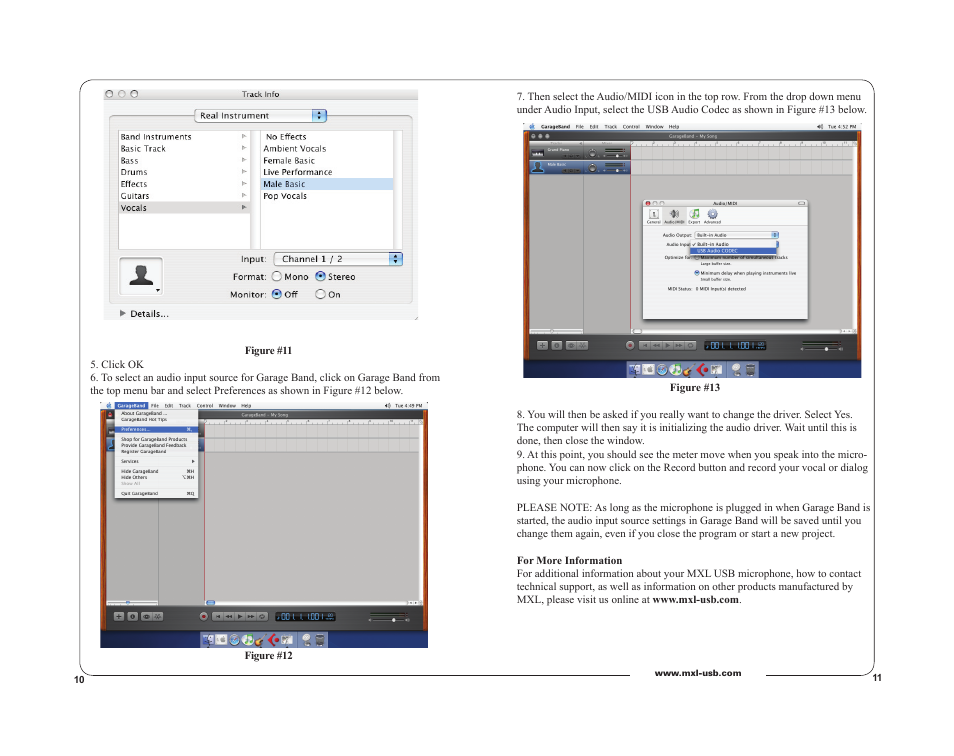
Task: Select the Audio/MIDI preferences icon in Figure #13
Action: pyautogui.click(x=674, y=216)
